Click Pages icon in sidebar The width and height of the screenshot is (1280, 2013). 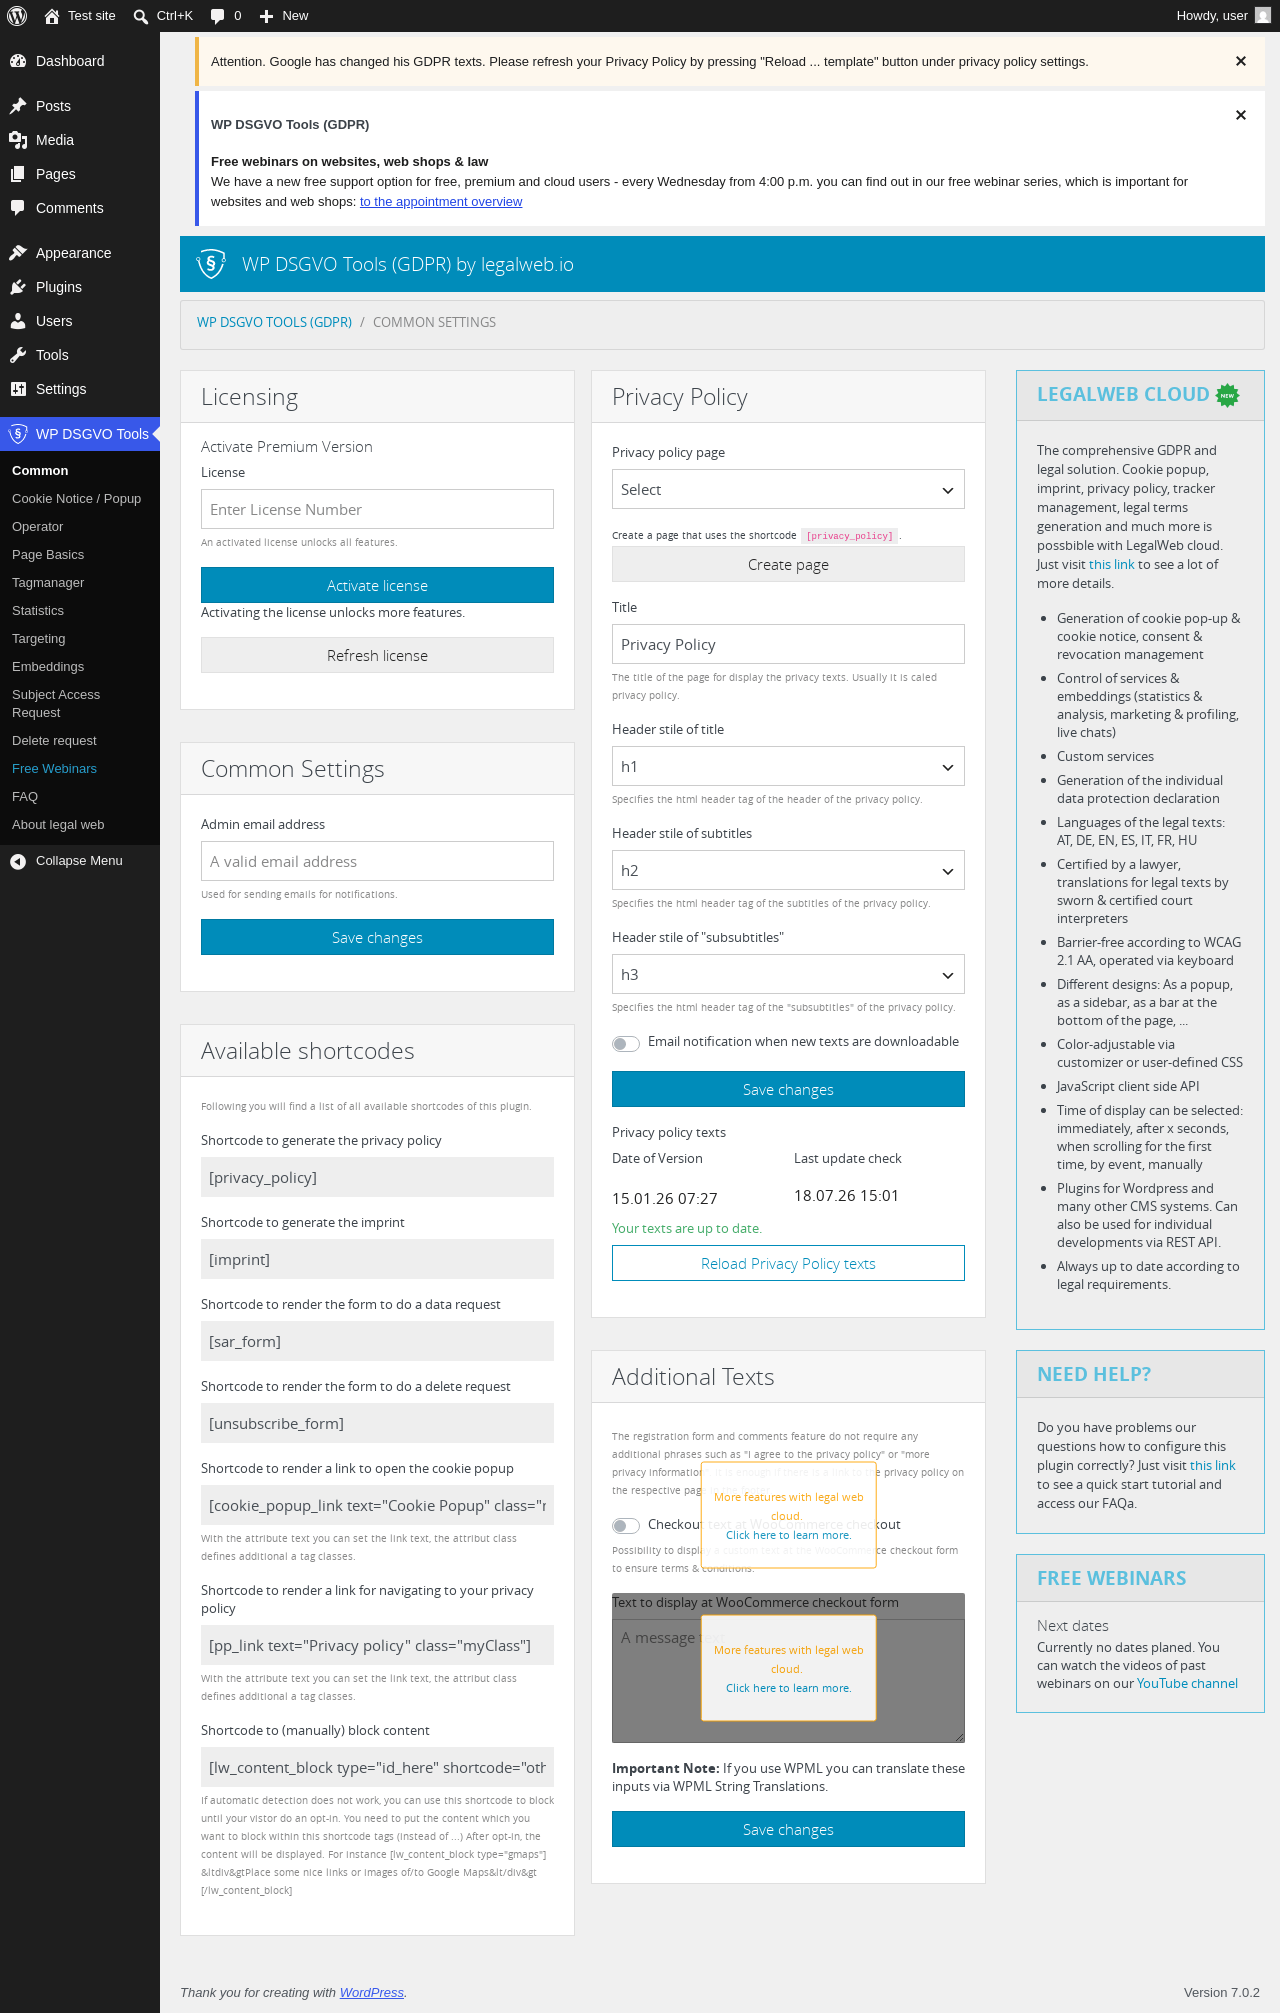[x=18, y=174]
